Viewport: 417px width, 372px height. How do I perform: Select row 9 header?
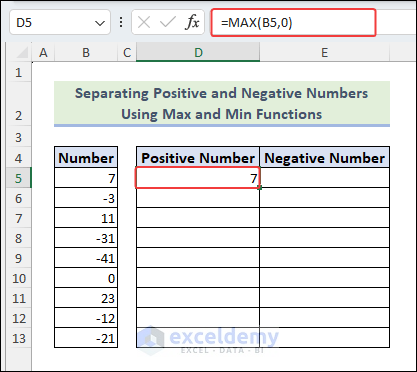(x=19, y=258)
